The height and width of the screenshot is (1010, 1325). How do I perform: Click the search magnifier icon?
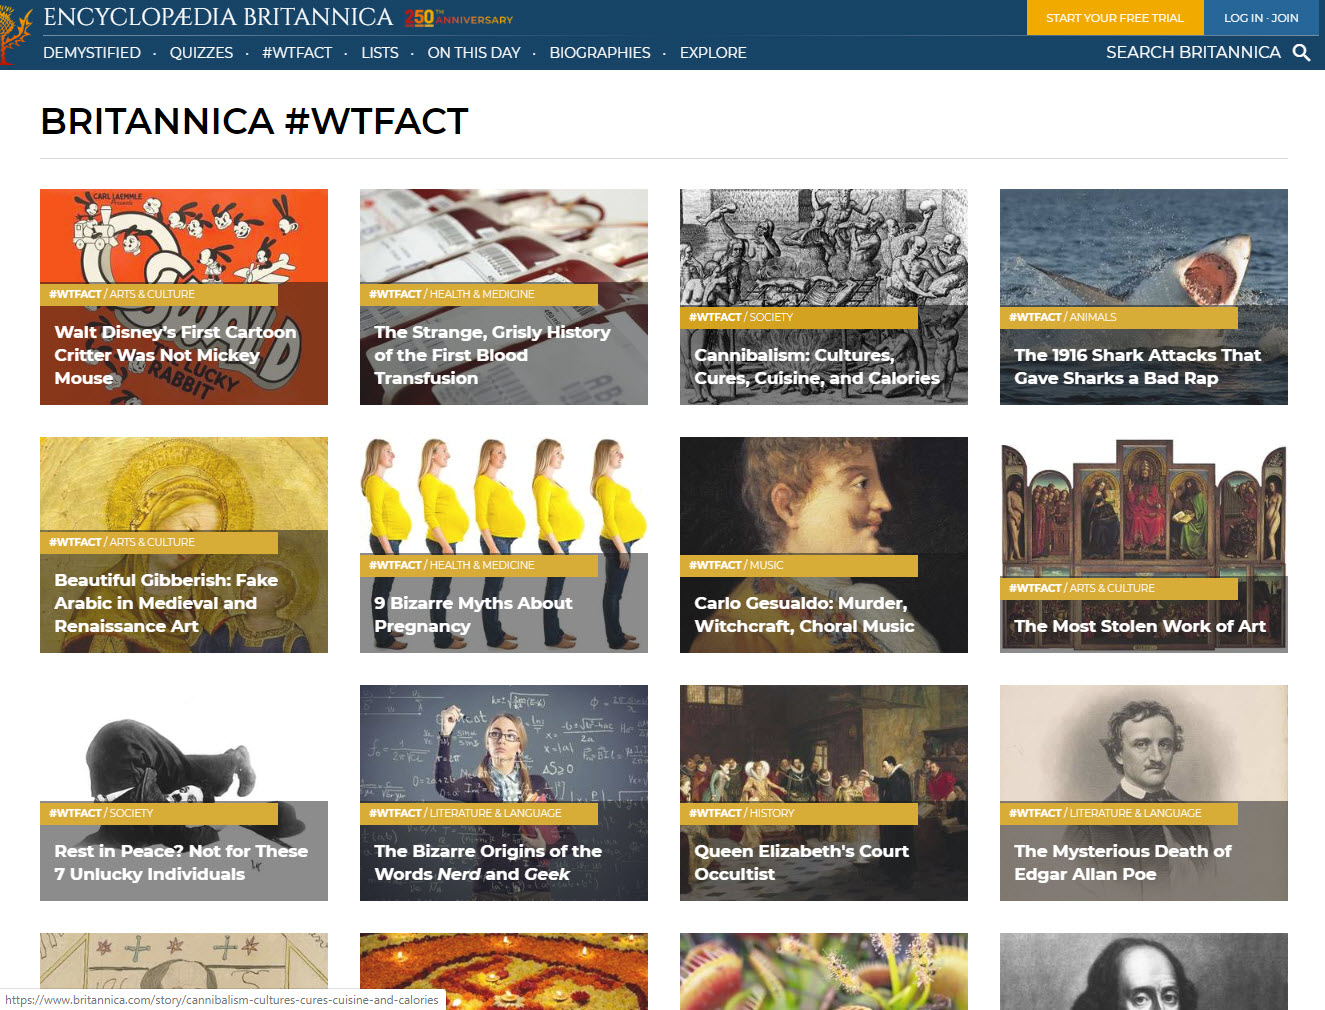1301,53
